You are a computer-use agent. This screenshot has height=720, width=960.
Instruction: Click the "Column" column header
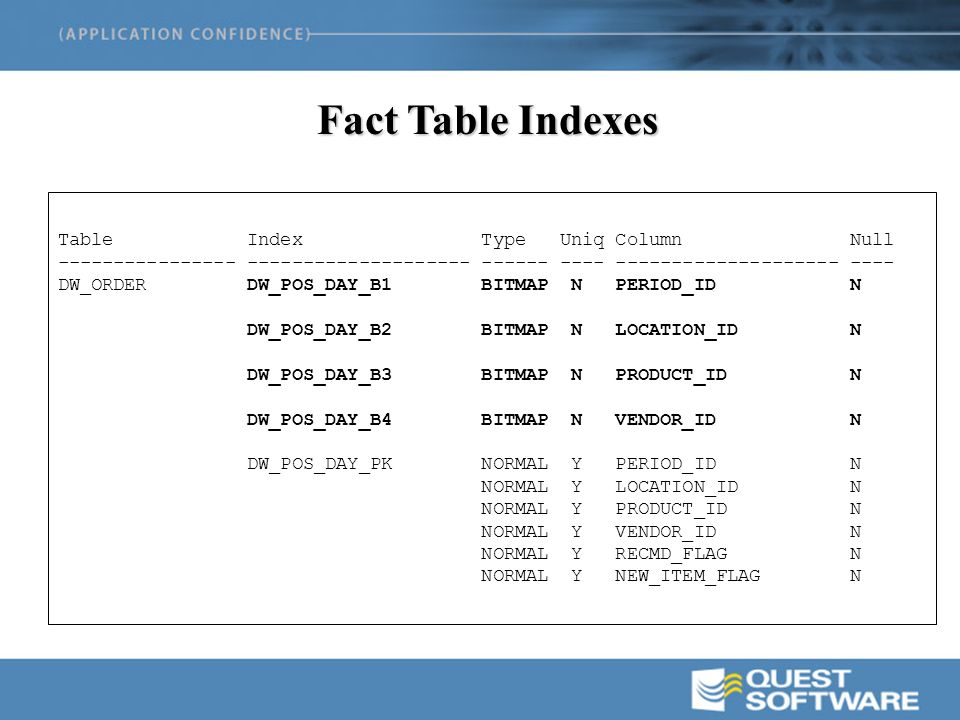[x=648, y=239]
